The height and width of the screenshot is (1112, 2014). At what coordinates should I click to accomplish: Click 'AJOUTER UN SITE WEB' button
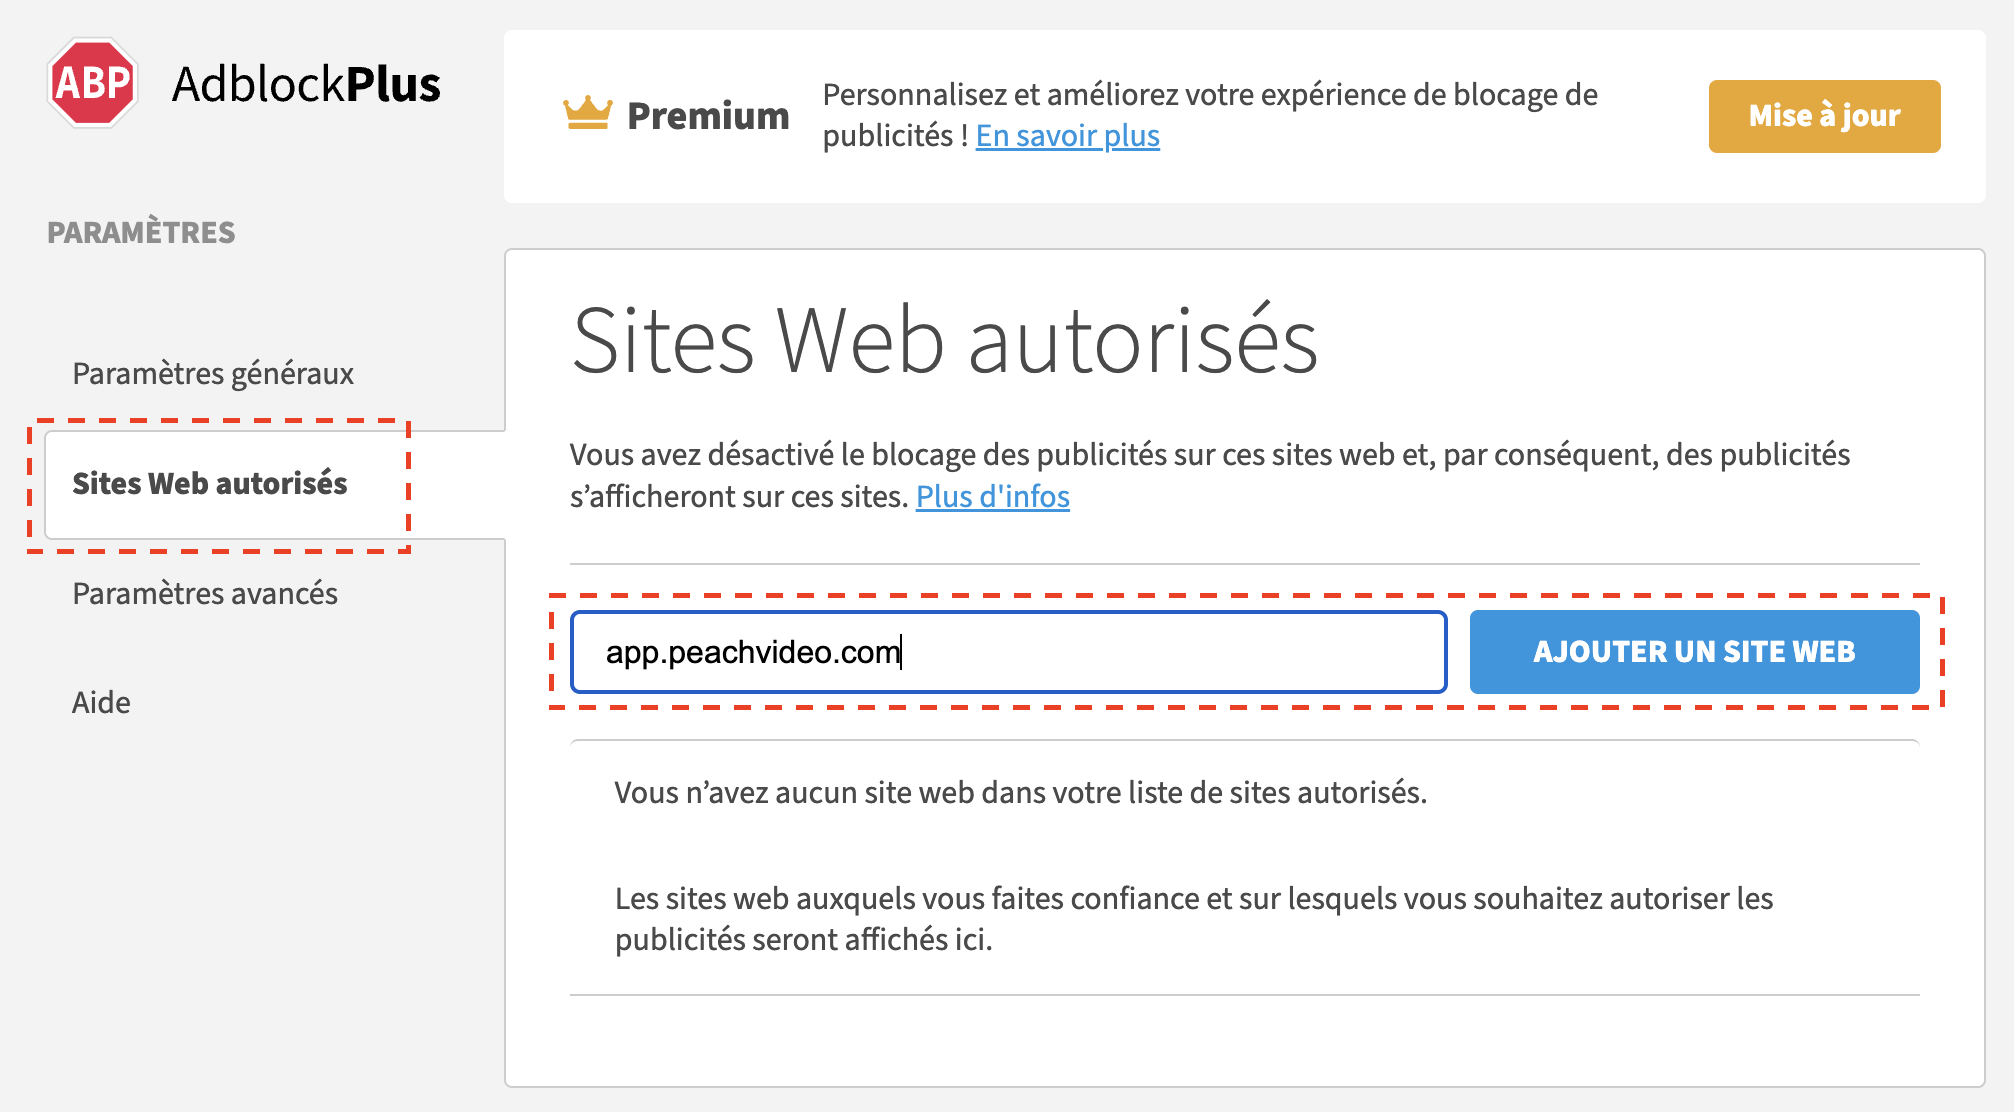(1694, 652)
